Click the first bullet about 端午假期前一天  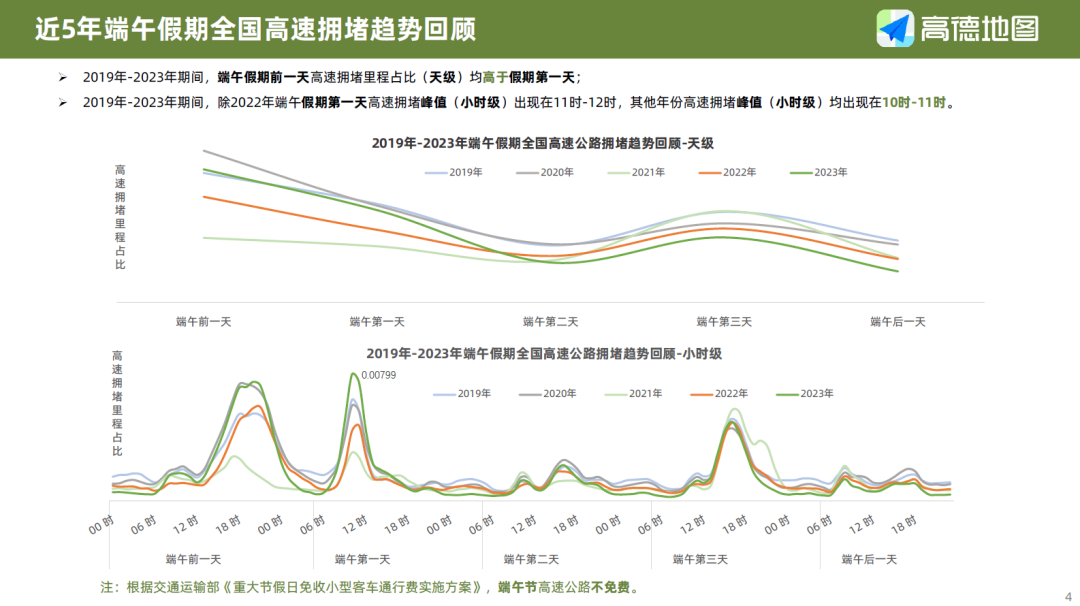tap(332, 78)
